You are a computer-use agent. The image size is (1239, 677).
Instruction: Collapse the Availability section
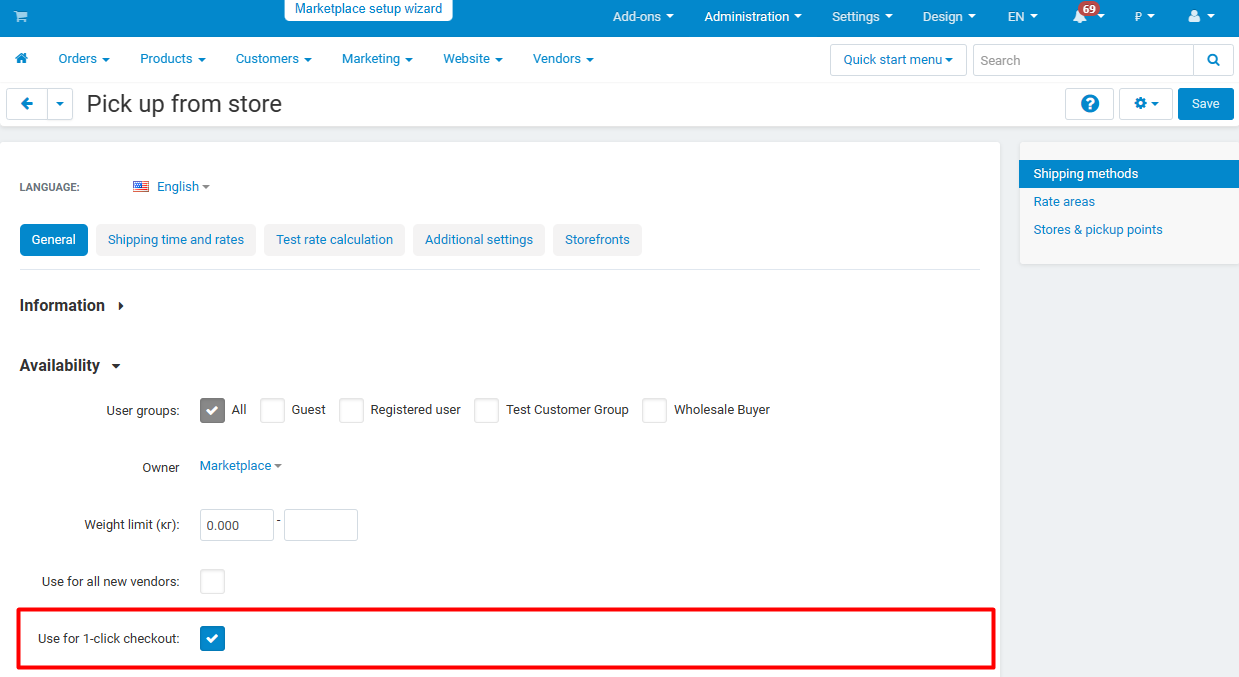tap(70, 366)
